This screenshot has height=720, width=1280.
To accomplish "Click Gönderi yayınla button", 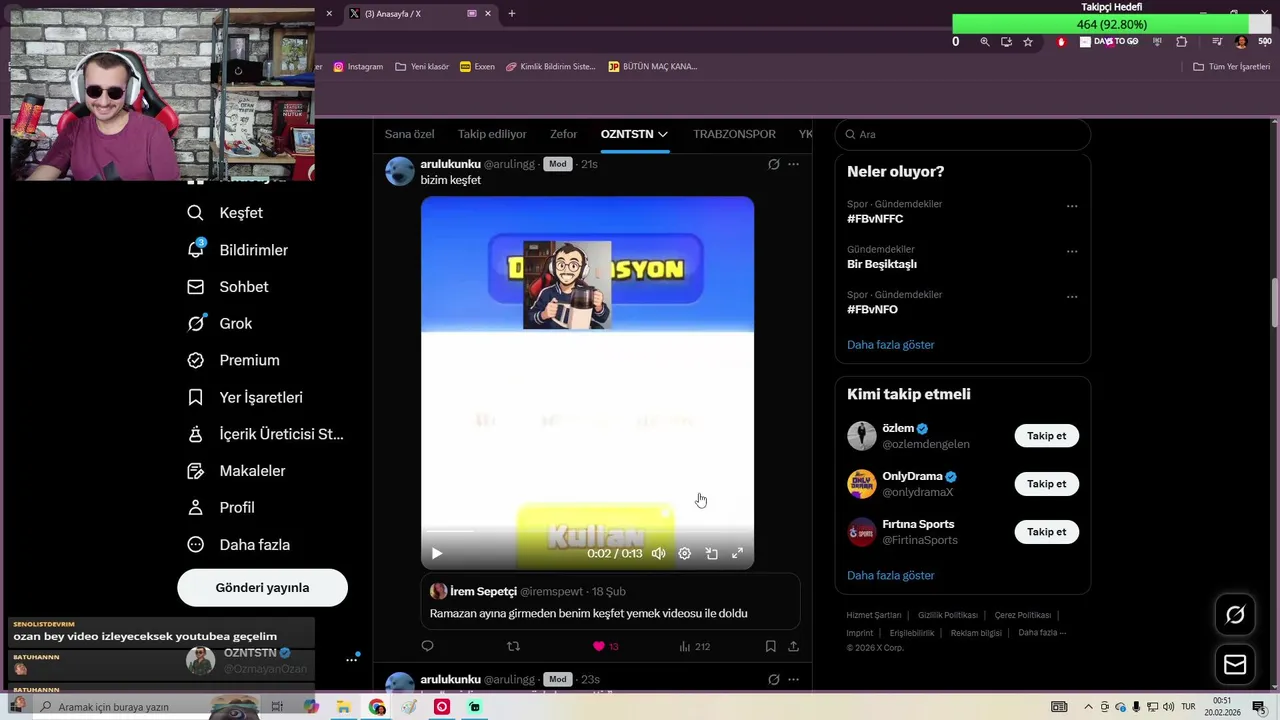I will point(262,588).
